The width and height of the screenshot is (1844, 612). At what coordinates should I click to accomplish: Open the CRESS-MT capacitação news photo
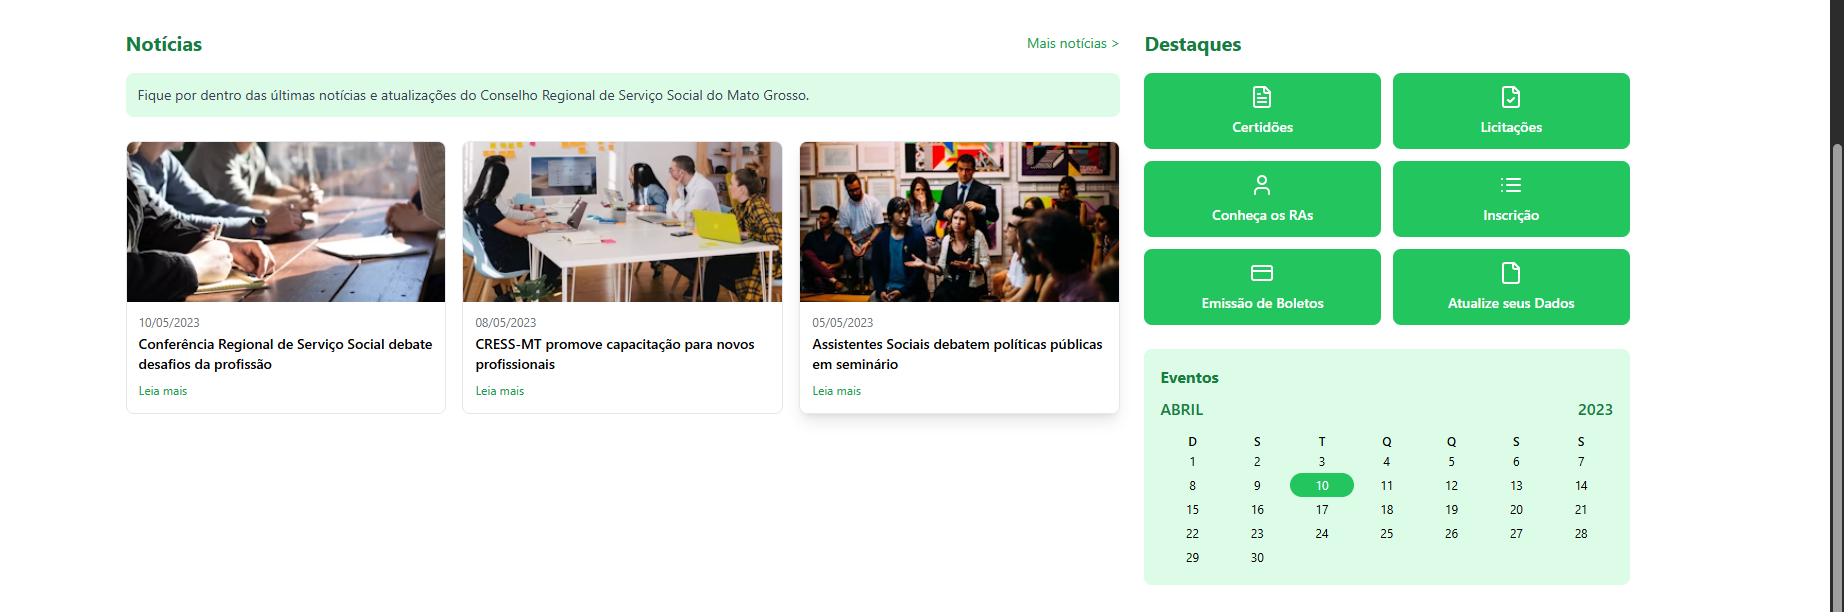[622, 222]
